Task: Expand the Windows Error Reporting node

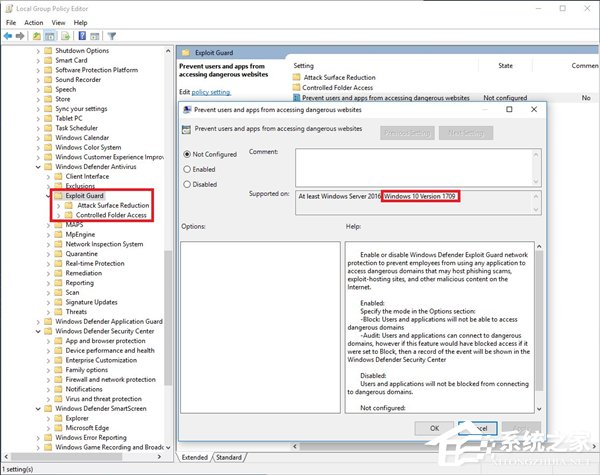Action: click(x=38, y=438)
